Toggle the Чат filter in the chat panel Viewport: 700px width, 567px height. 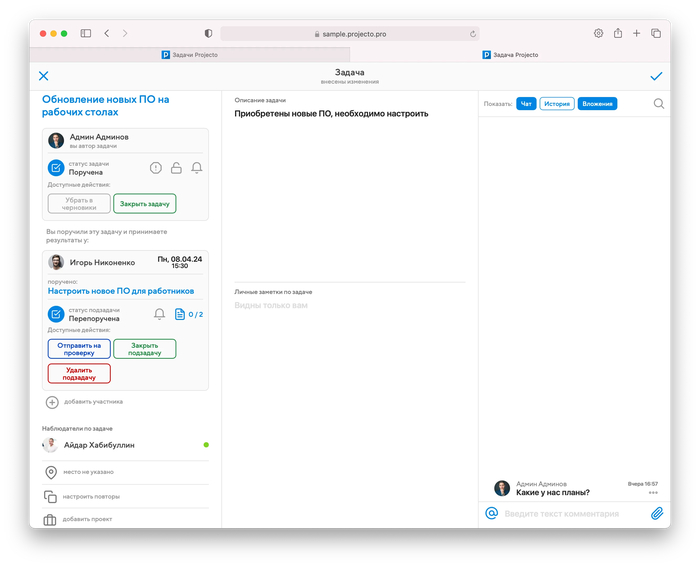526,103
